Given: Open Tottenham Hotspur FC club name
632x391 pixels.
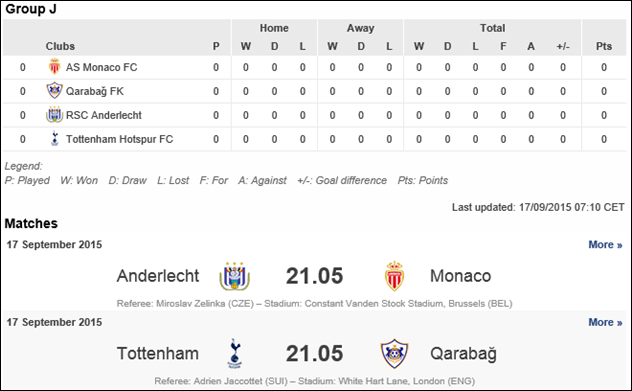Looking at the screenshot, I should pyautogui.click(x=119, y=139).
